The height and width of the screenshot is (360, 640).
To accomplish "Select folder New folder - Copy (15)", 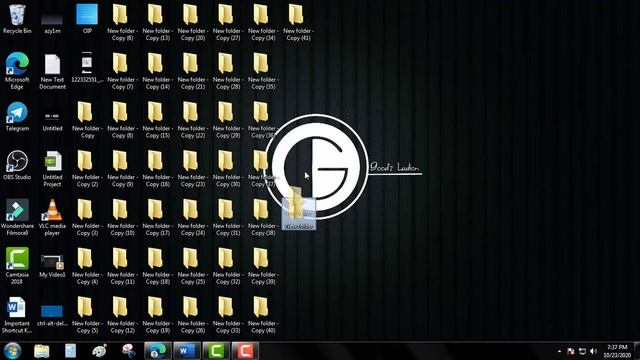I will click(x=157, y=120).
